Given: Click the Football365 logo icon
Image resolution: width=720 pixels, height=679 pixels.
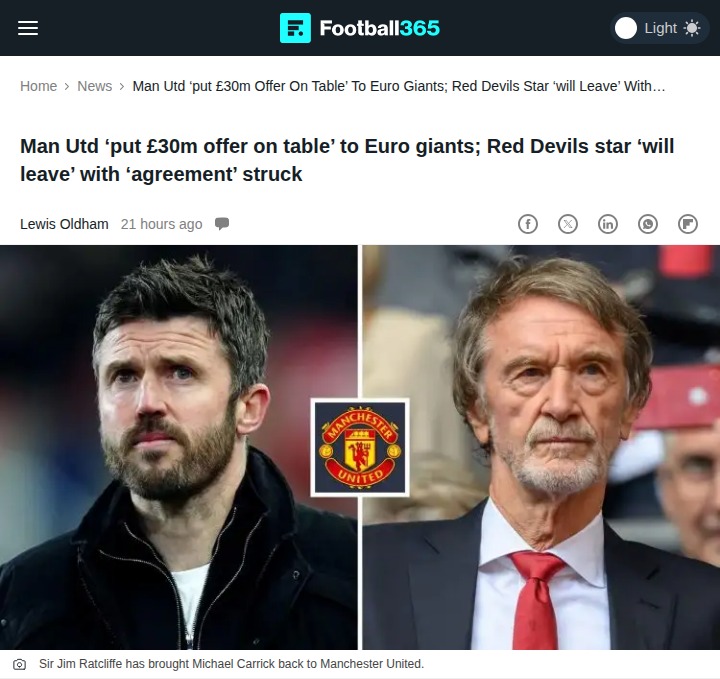Looking at the screenshot, I should (295, 28).
